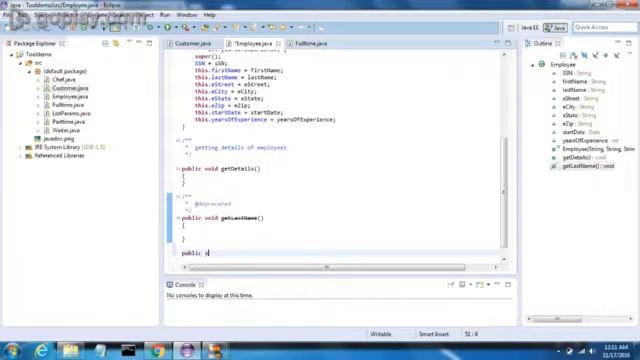Toggle Hide Static Members in Outline
This screenshot has width=640, height=360.
(595, 55)
